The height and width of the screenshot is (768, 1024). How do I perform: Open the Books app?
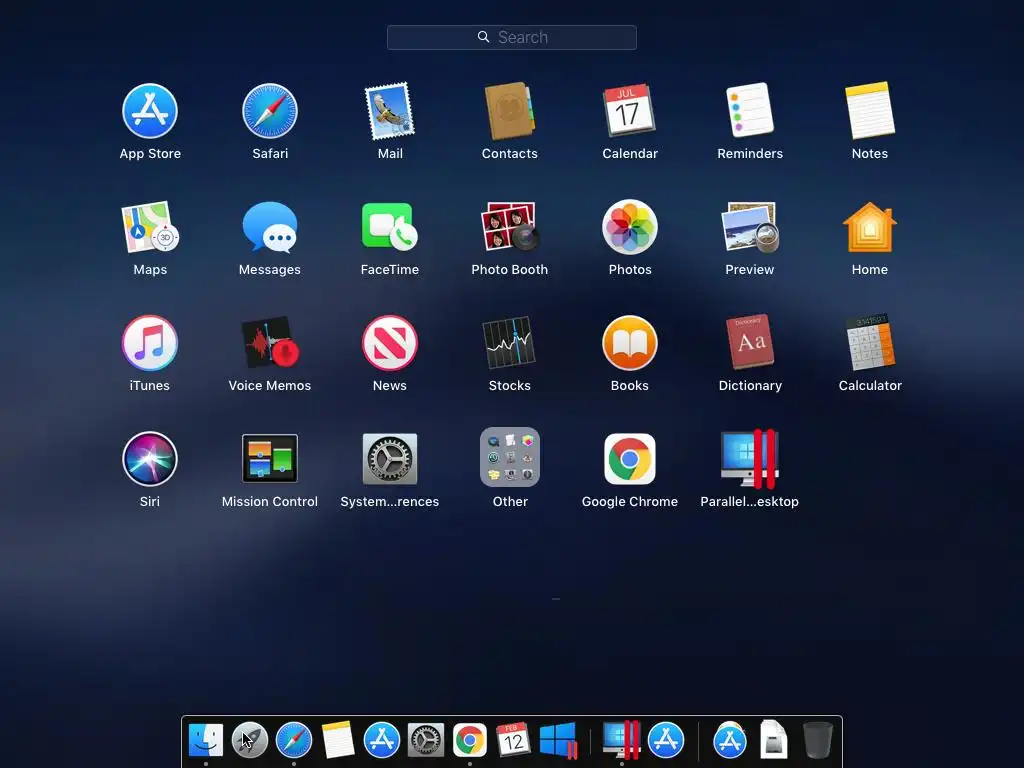pyautogui.click(x=630, y=343)
